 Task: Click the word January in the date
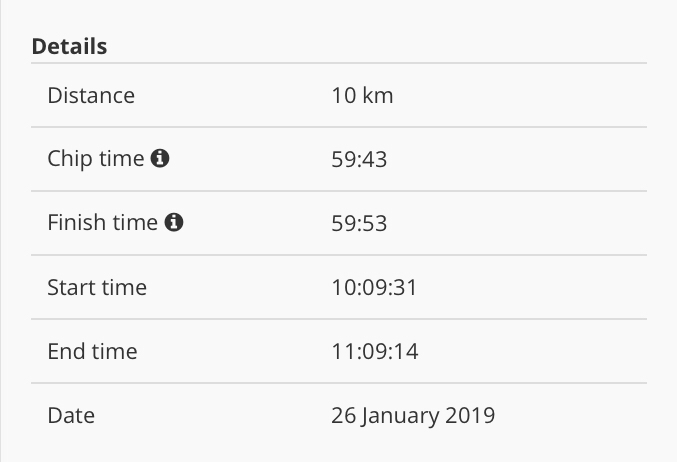(x=405, y=415)
